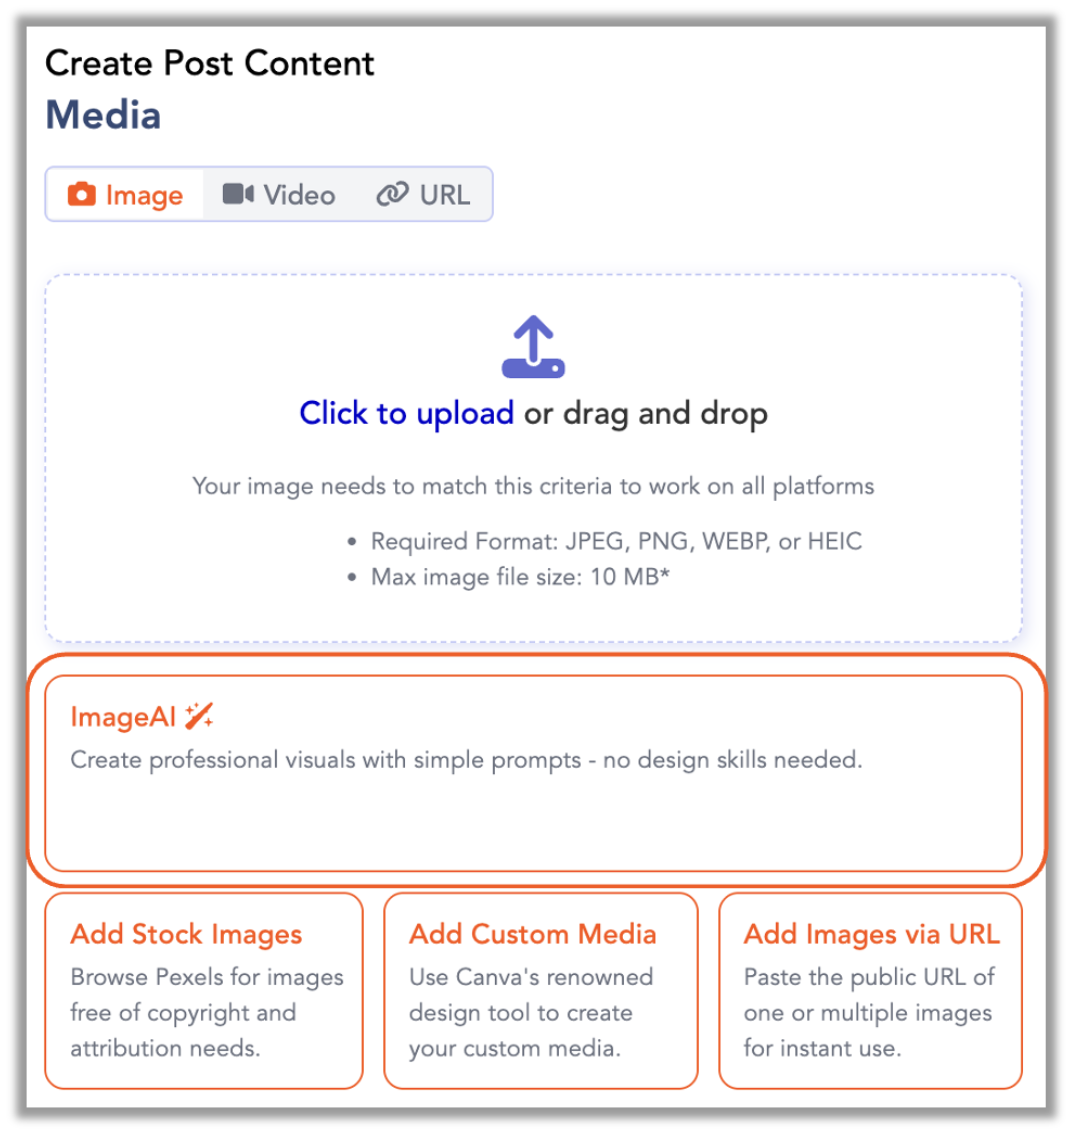Image resolution: width=1070 pixels, height=1134 pixels.
Task: Click the "or drag and drop" text
Action: click(x=646, y=413)
